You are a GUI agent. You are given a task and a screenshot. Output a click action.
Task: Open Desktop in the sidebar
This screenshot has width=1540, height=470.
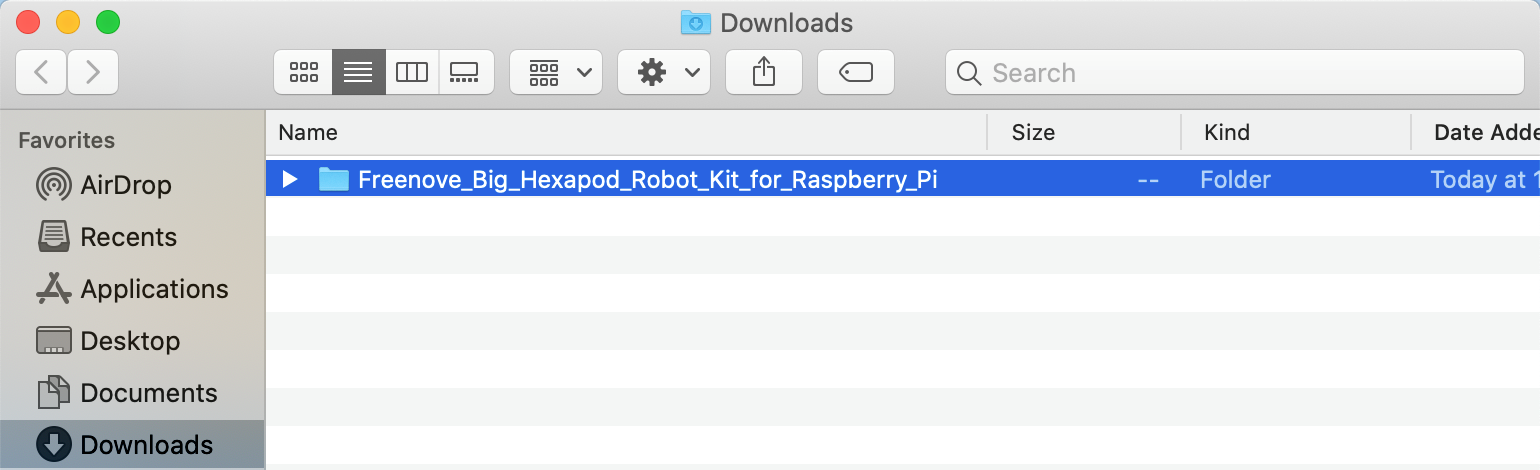pos(130,341)
